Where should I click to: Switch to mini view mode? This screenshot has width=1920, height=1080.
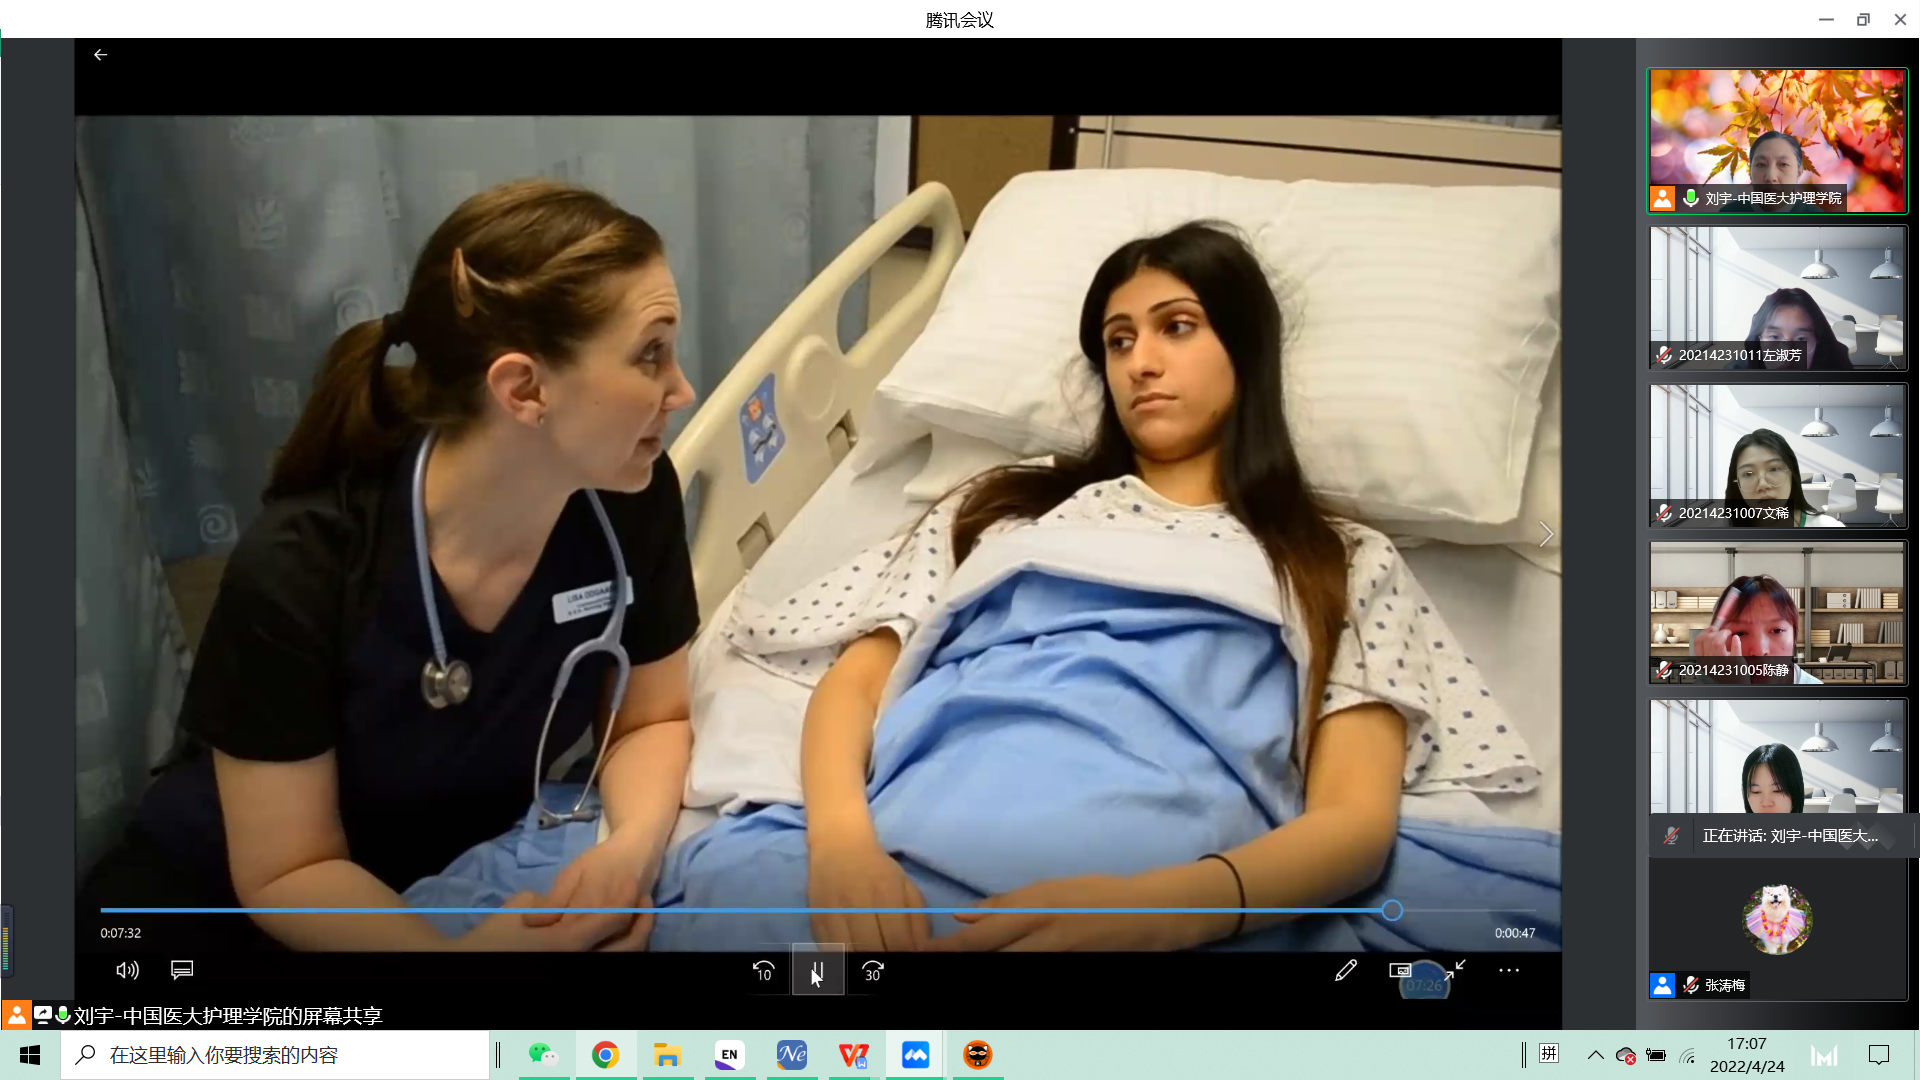point(1400,970)
